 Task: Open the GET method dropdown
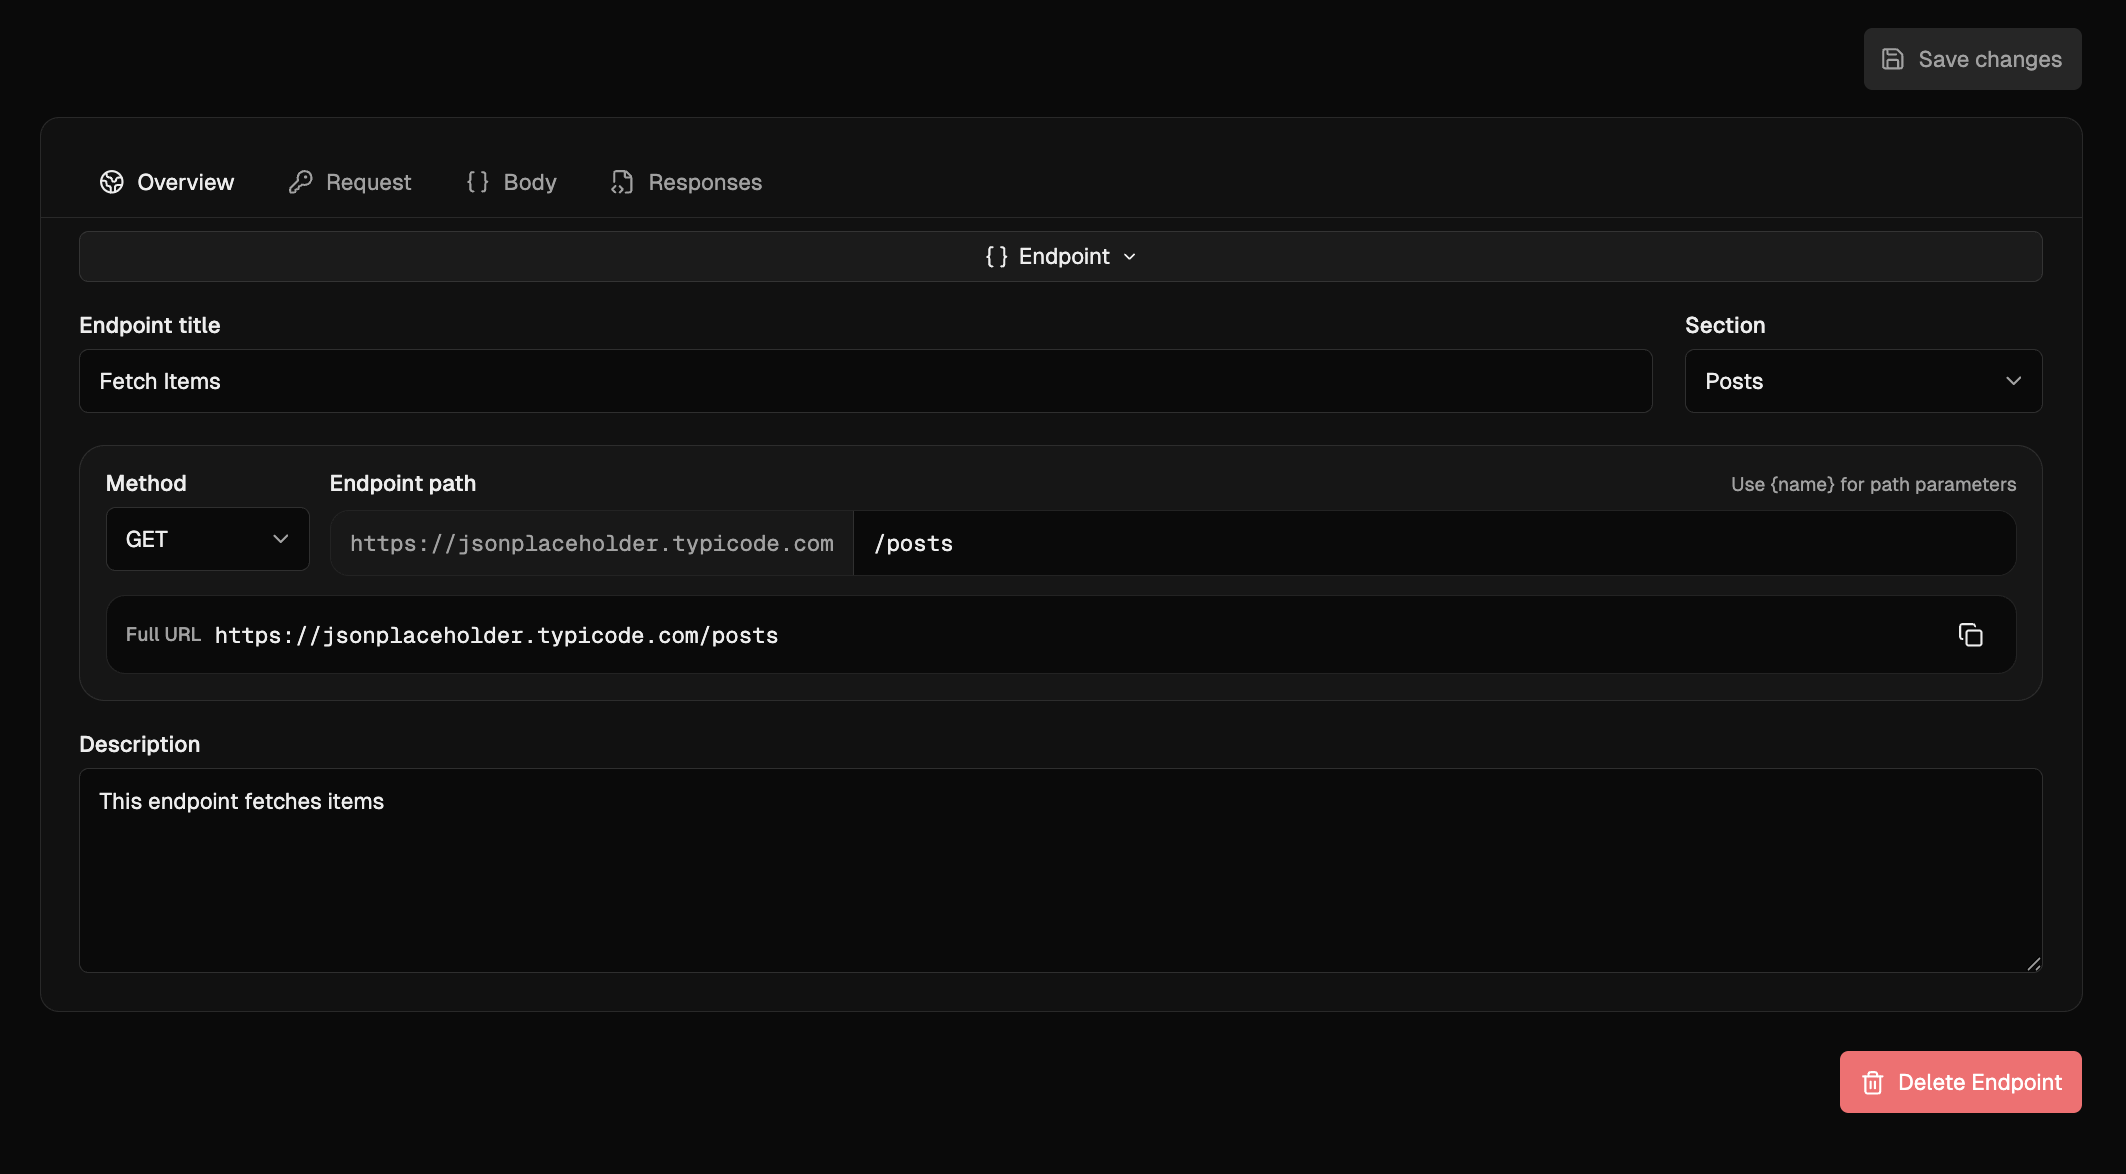click(x=207, y=539)
